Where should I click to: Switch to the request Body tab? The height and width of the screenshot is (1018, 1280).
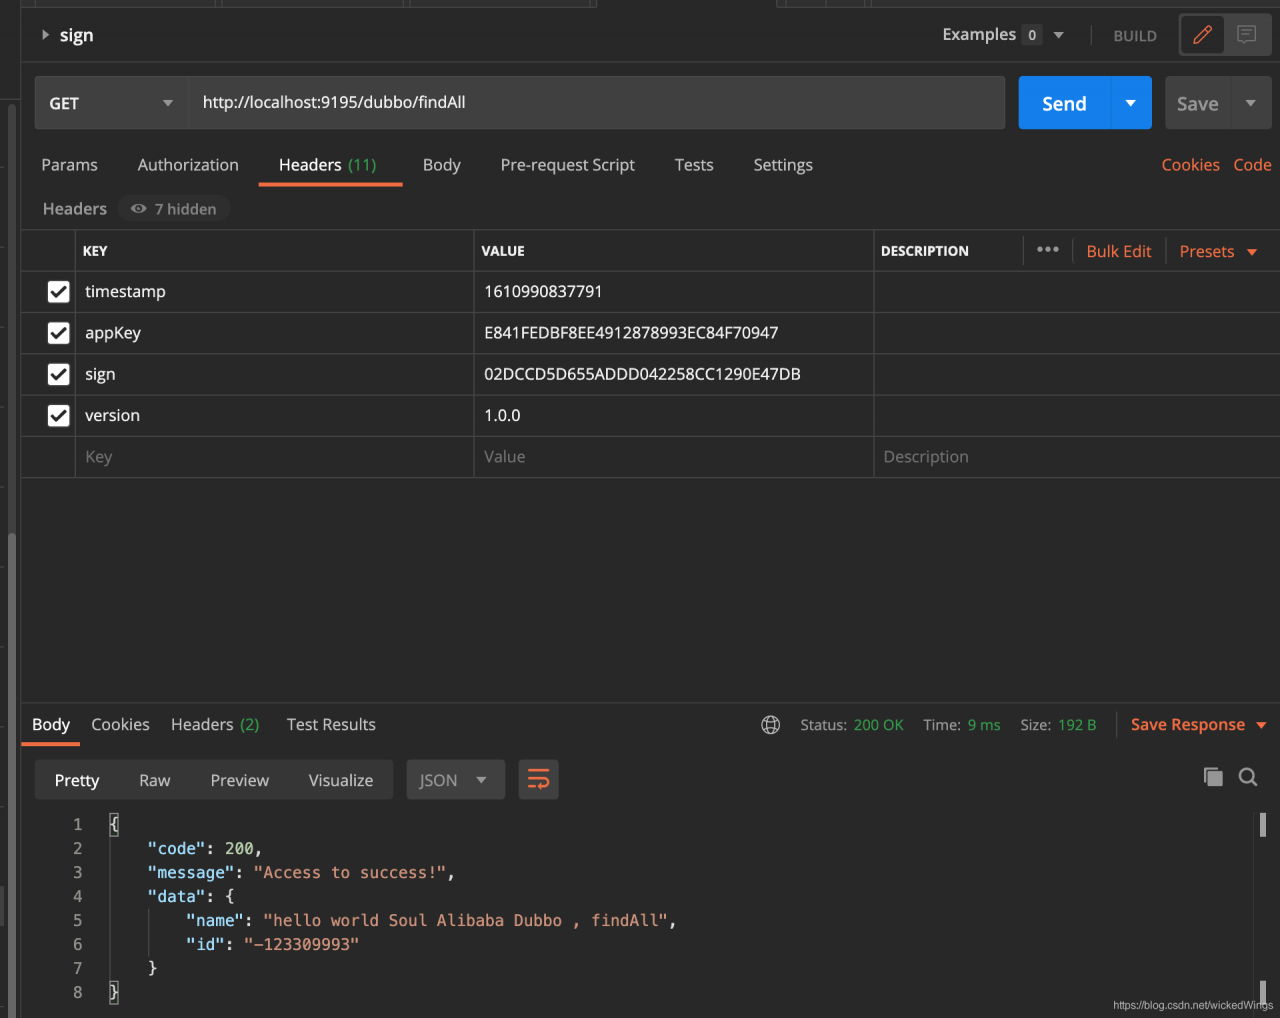[x=442, y=165]
